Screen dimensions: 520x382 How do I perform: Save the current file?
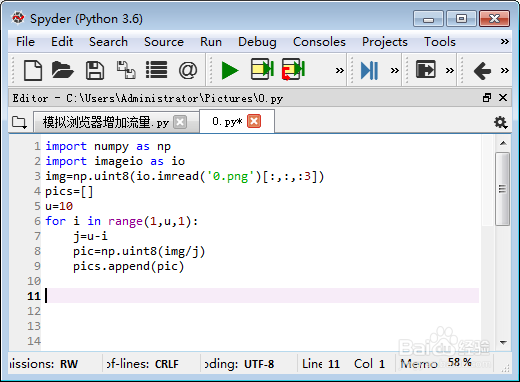pos(95,70)
